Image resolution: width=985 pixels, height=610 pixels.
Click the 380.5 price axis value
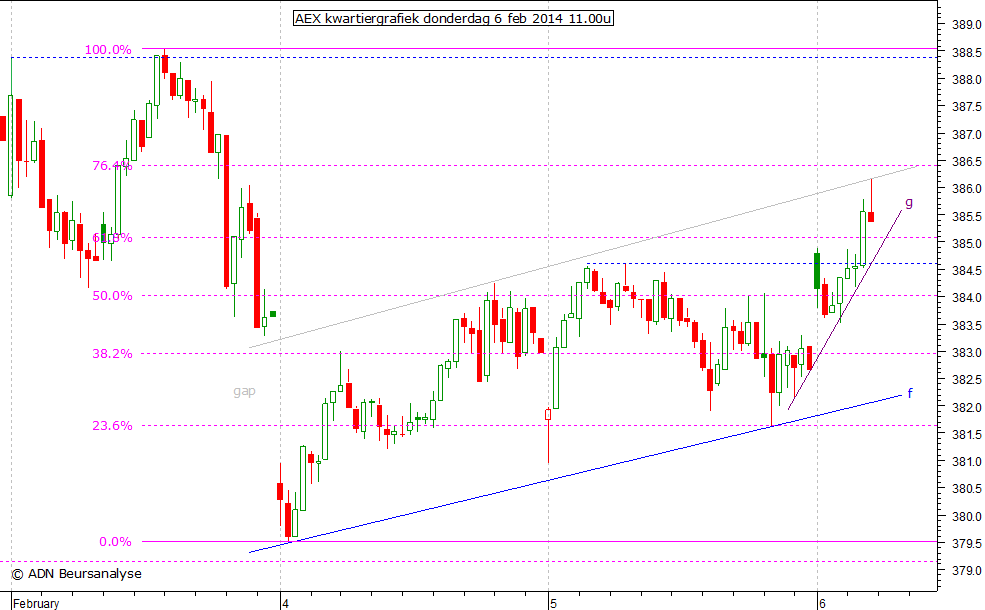[x=967, y=489]
